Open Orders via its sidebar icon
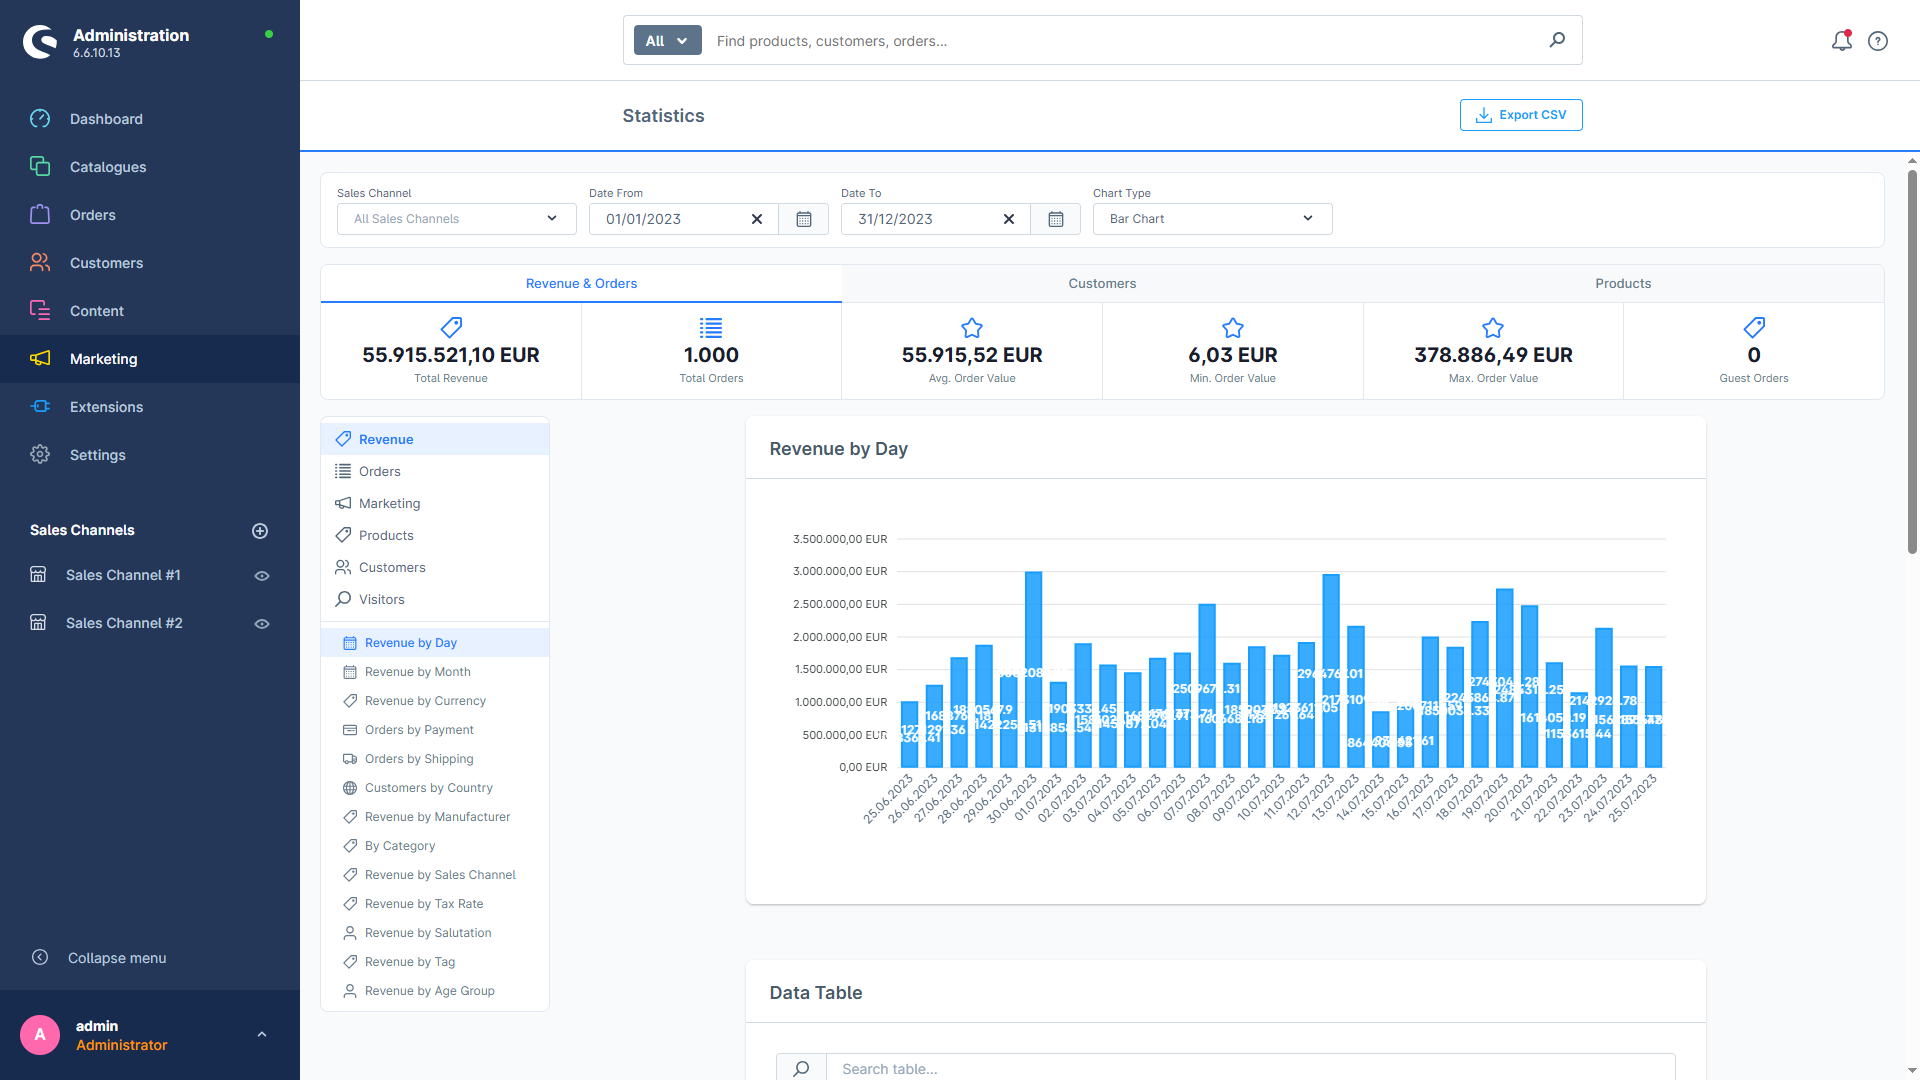This screenshot has height=1080, width=1920. [40, 214]
